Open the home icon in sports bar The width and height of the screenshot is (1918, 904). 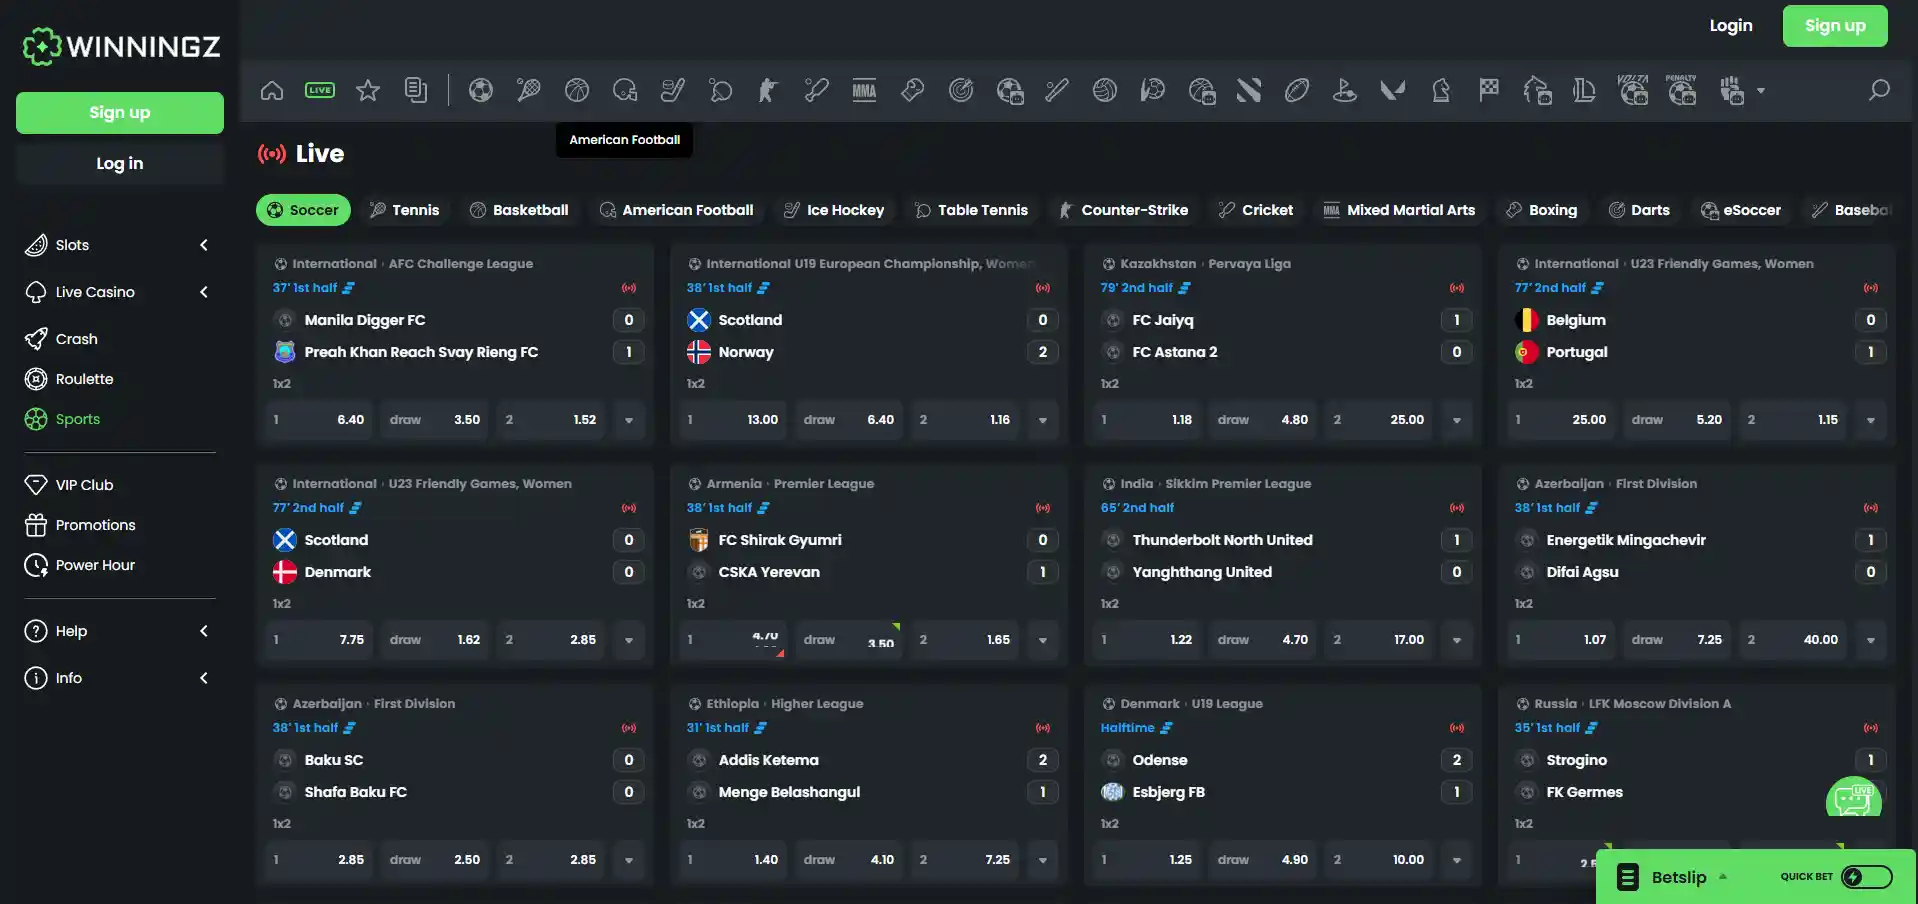pos(272,91)
